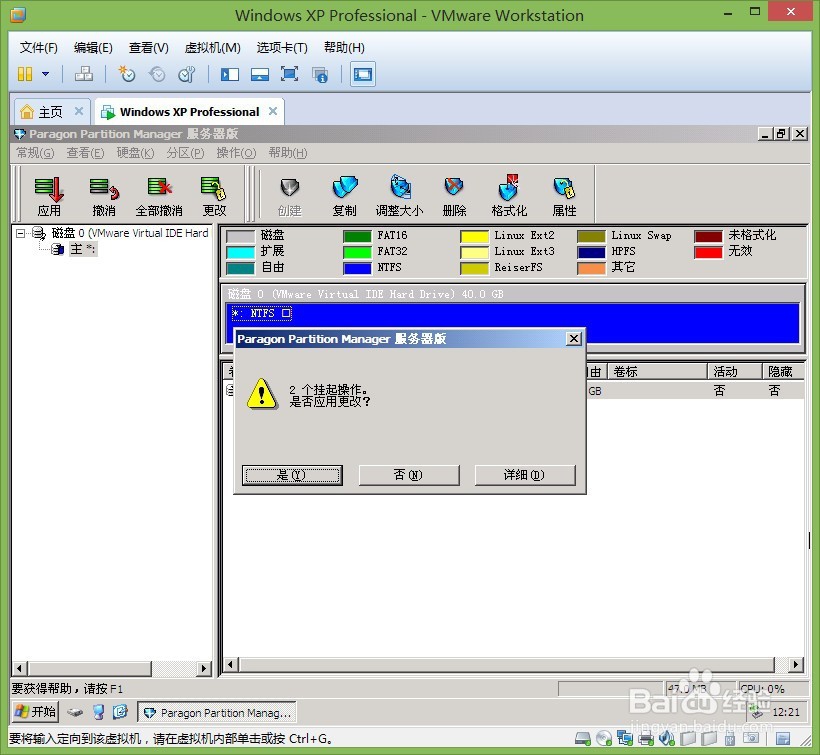Open Paragon 操作(O) menu
The height and width of the screenshot is (755, 820).
(x=236, y=153)
